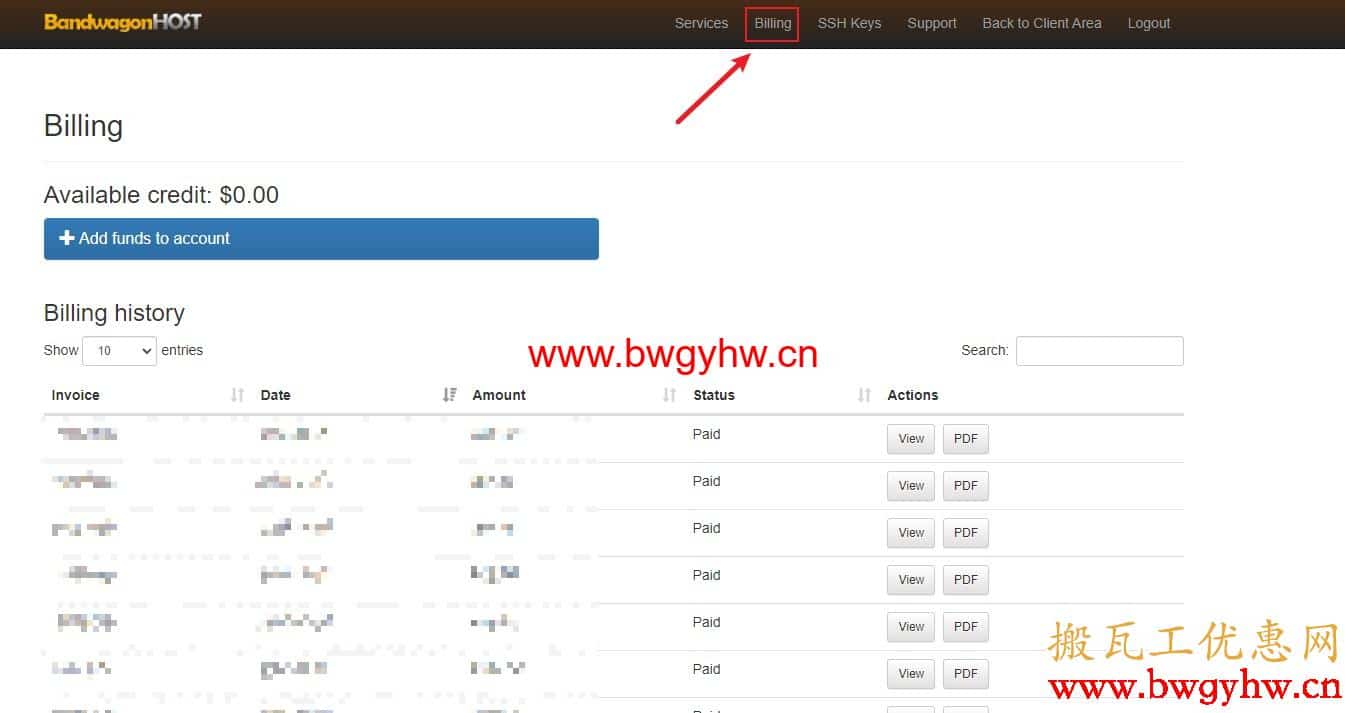View the first Paid invoice
This screenshot has width=1345, height=713.
point(911,439)
